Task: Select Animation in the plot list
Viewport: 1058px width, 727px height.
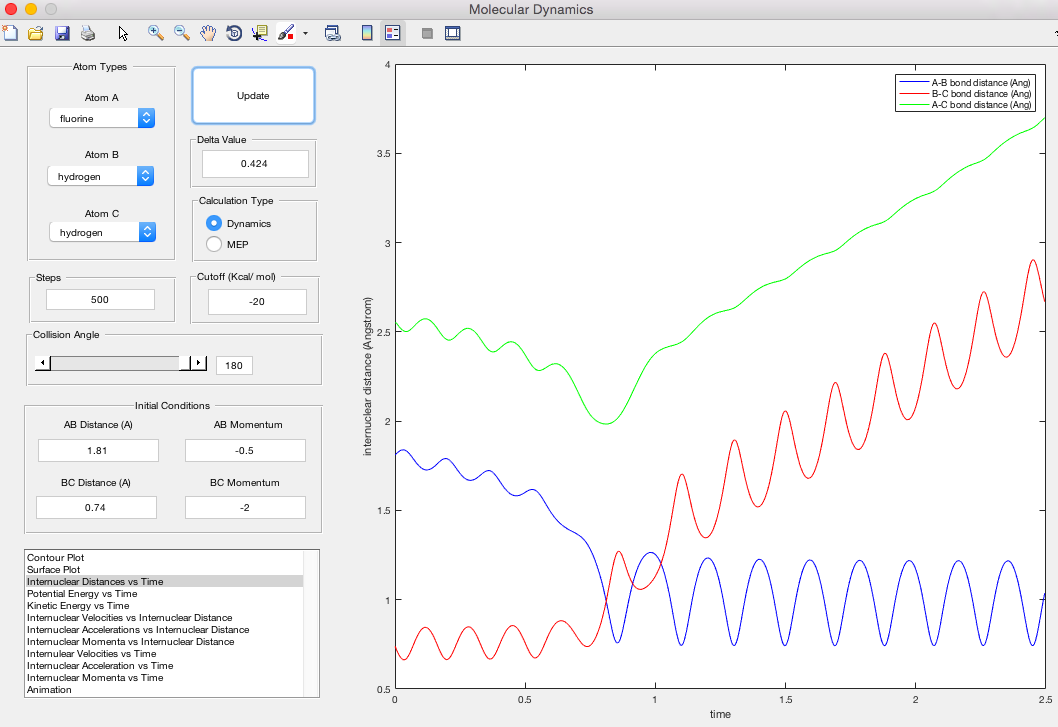Action: click(x=50, y=689)
